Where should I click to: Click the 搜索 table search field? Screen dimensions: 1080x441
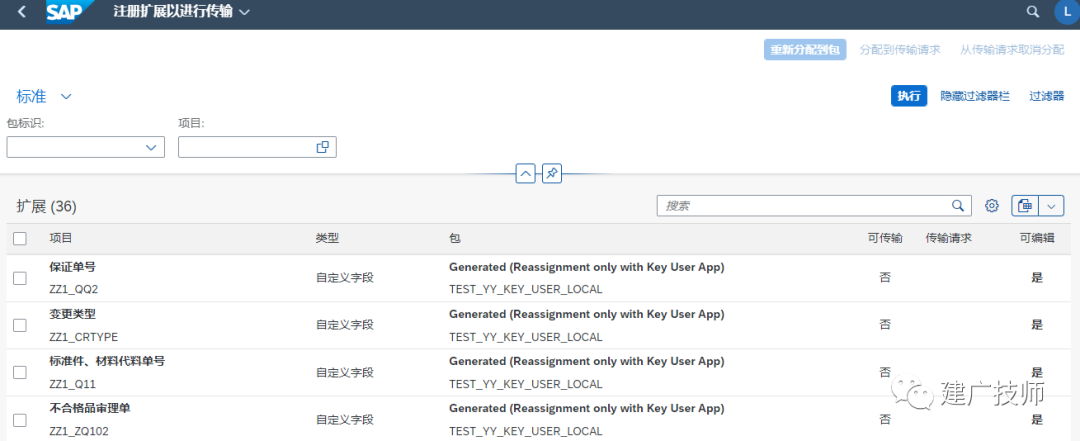(814, 205)
